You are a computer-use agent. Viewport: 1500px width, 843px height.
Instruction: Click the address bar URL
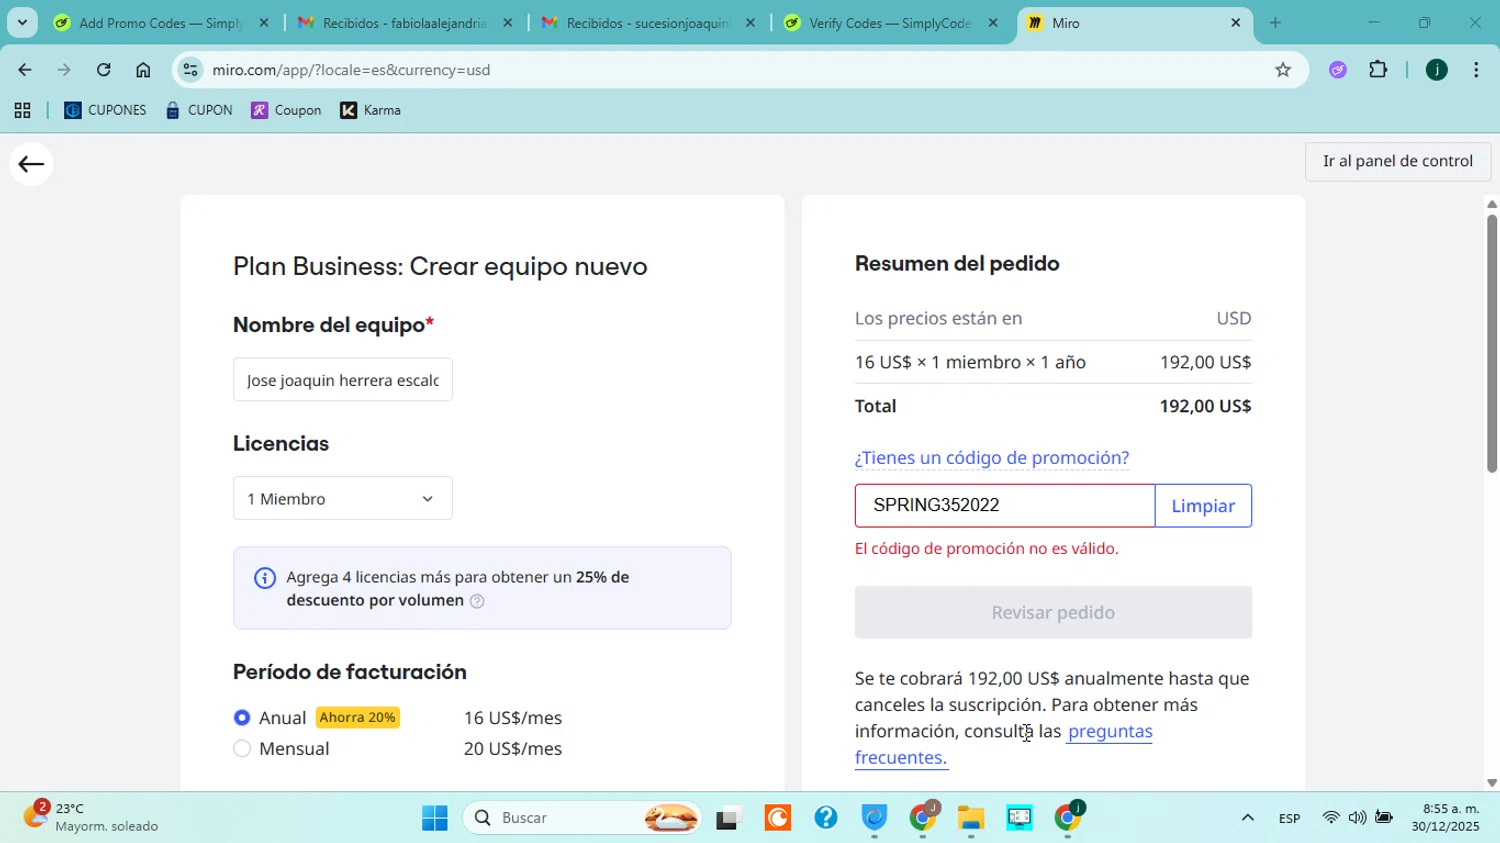[x=351, y=70]
